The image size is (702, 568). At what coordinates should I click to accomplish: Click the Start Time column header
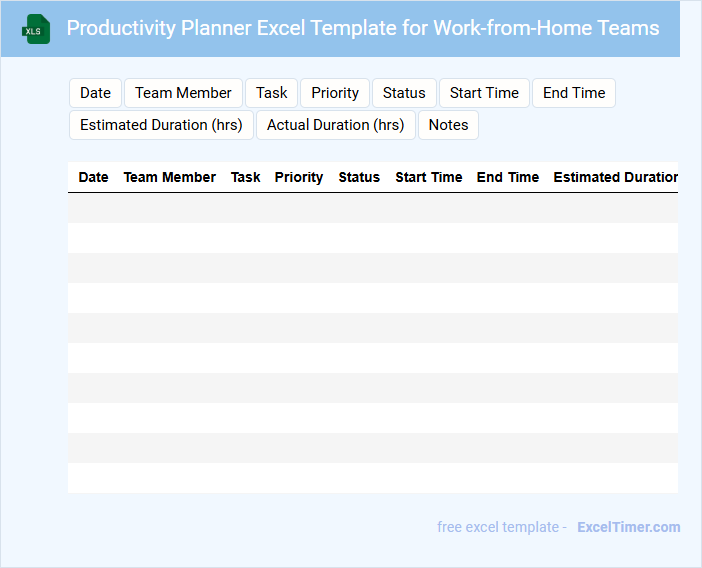(428, 177)
